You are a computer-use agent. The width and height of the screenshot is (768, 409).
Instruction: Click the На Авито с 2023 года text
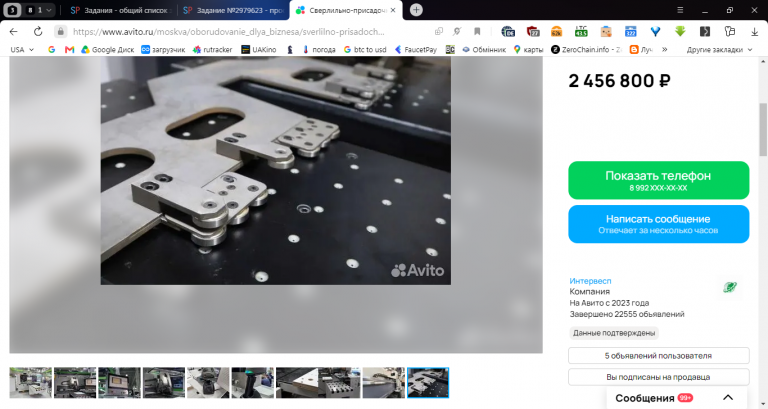609,303
